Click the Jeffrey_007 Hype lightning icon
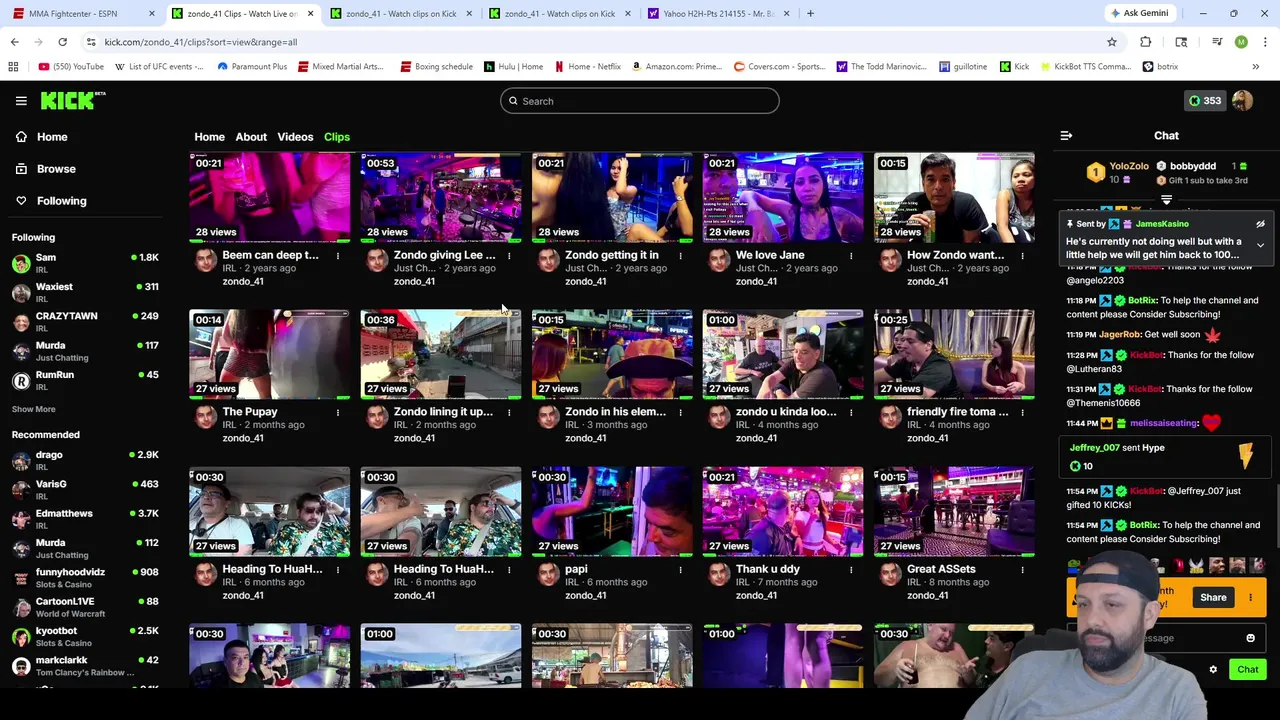 [1246, 456]
